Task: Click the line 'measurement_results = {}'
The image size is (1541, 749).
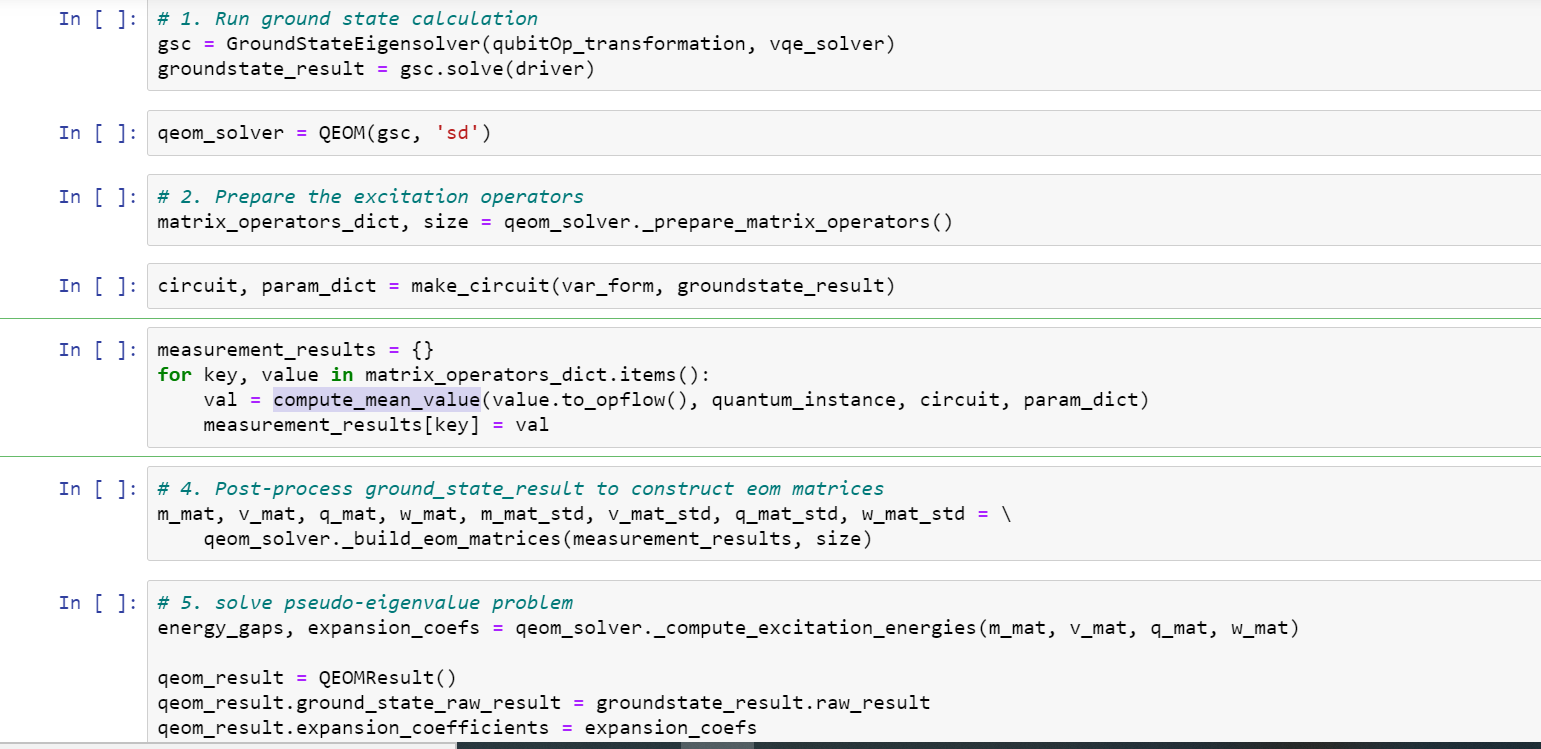Action: (x=296, y=349)
